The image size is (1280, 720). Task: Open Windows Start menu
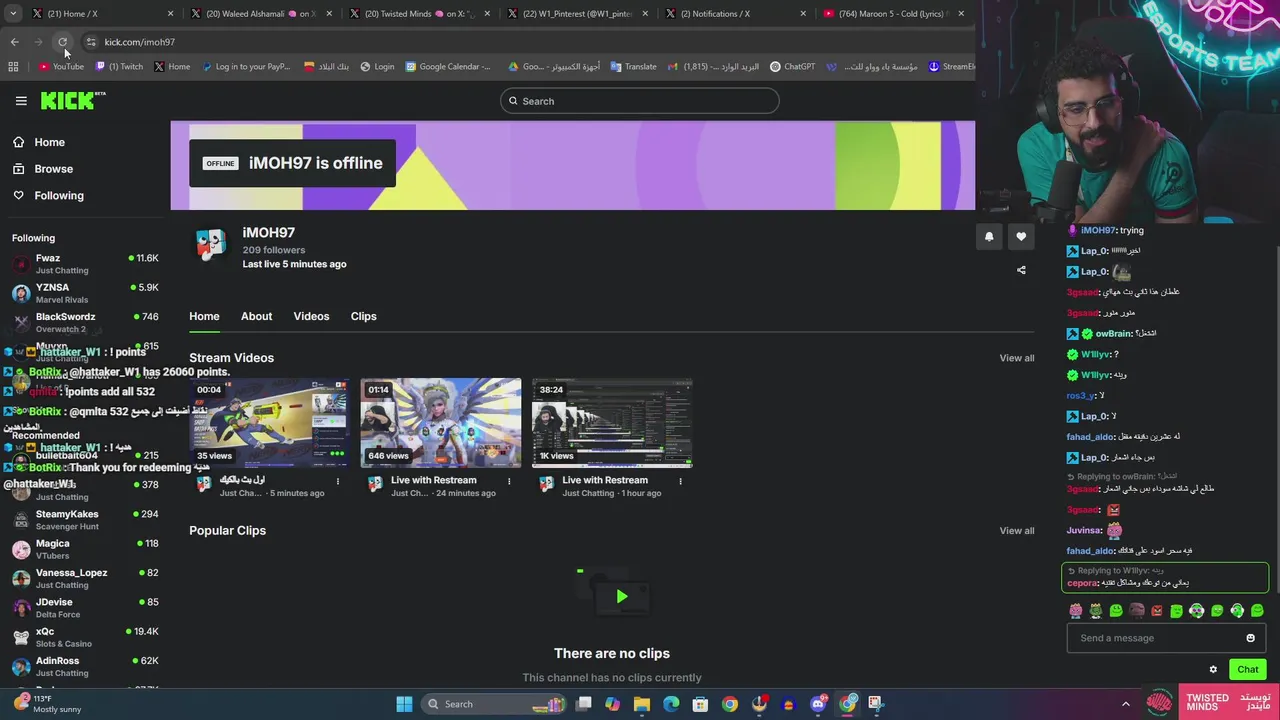(404, 704)
